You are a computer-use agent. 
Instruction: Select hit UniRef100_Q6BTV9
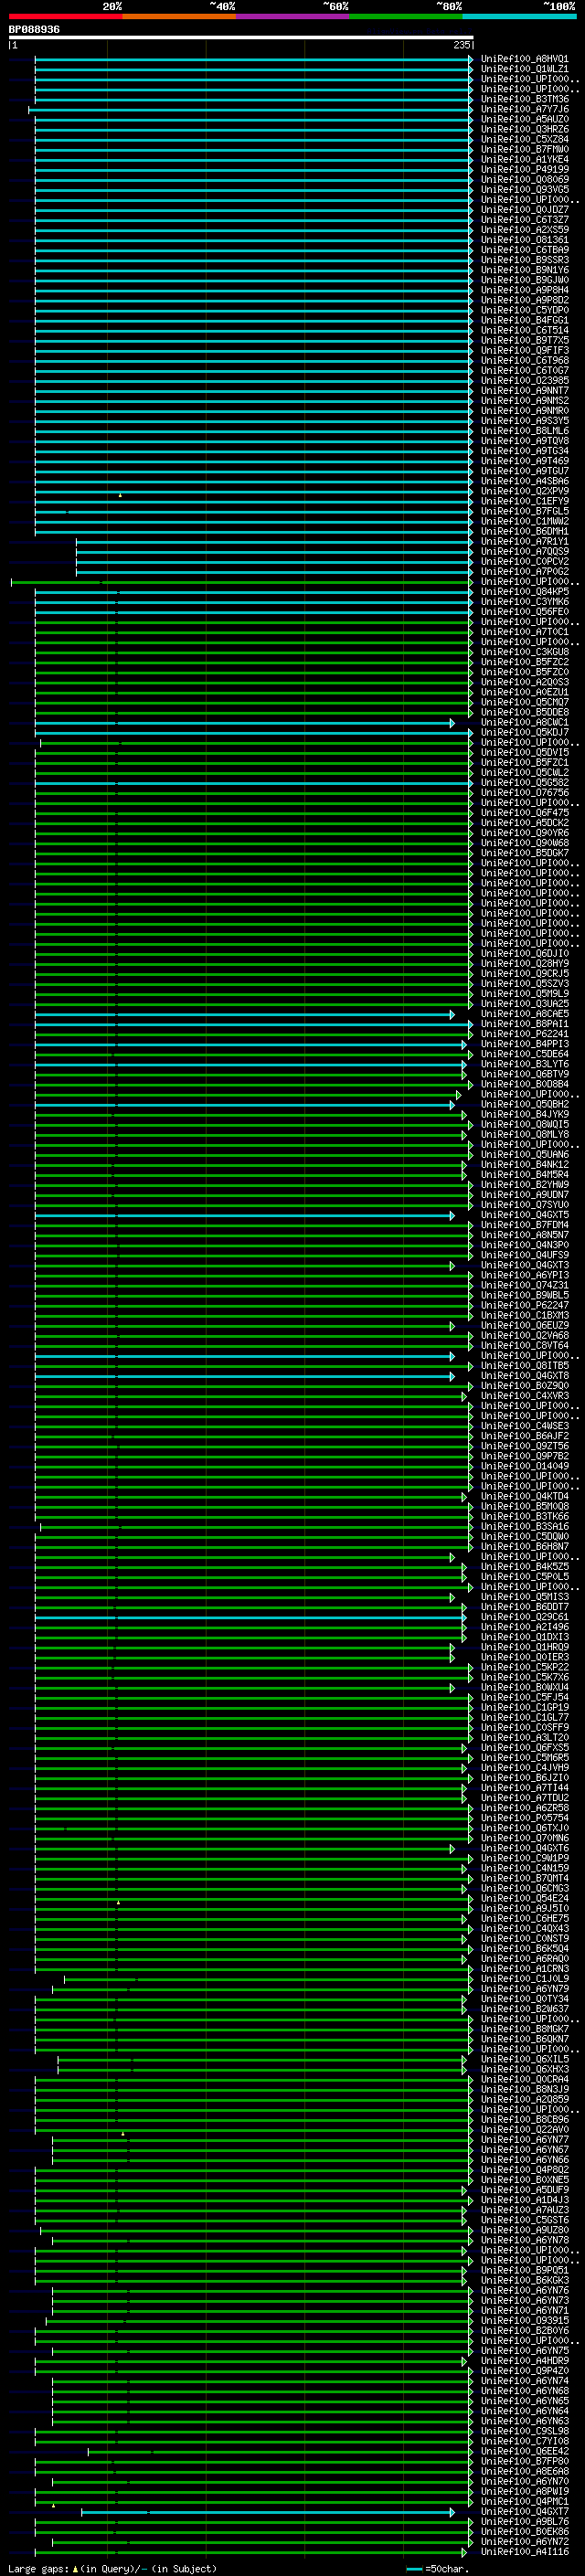[x=525, y=1074]
